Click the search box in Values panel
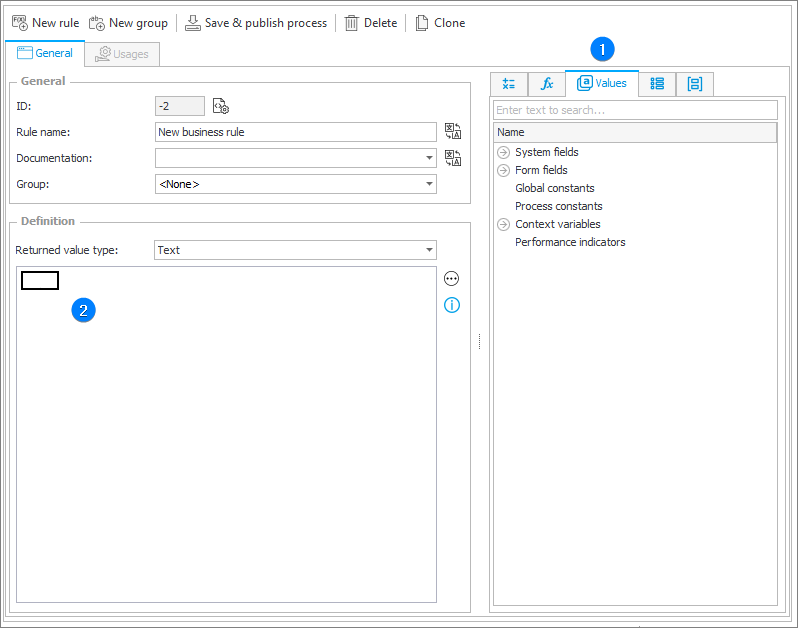The width and height of the screenshot is (798, 628). pos(635,110)
